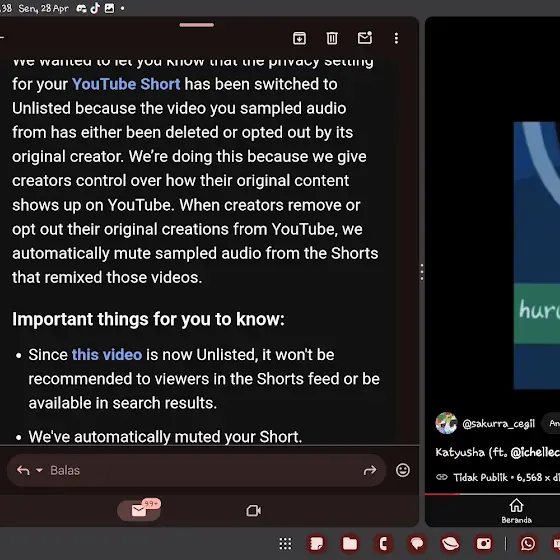Open TikTok notification in status bar

(95, 8)
